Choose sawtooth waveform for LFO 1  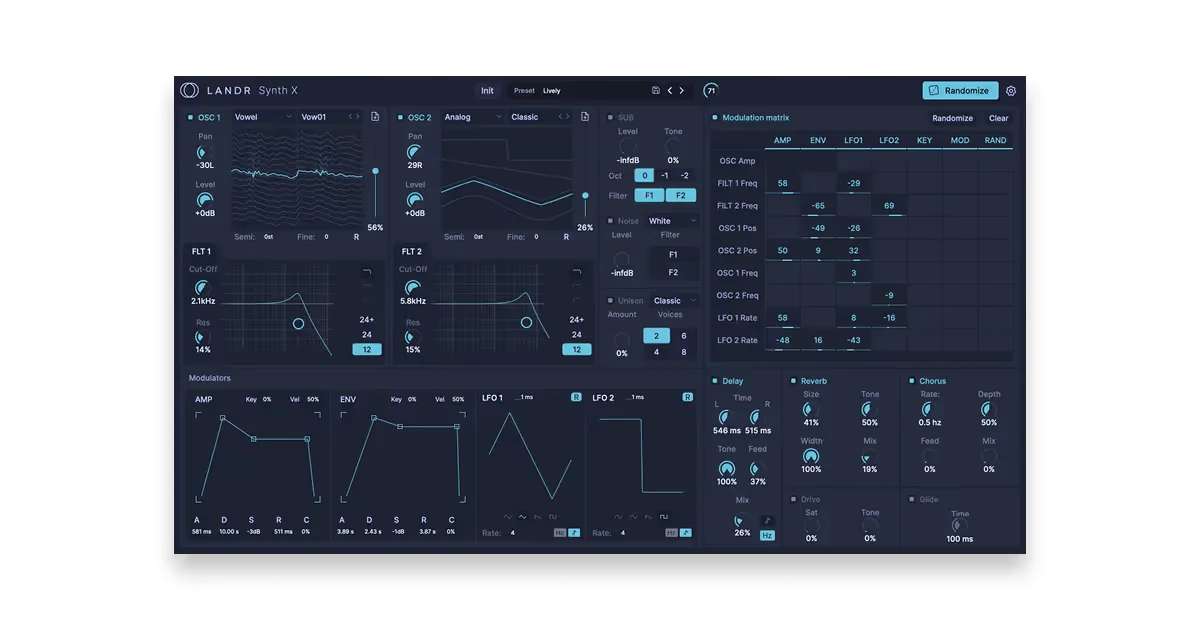click(x=537, y=517)
